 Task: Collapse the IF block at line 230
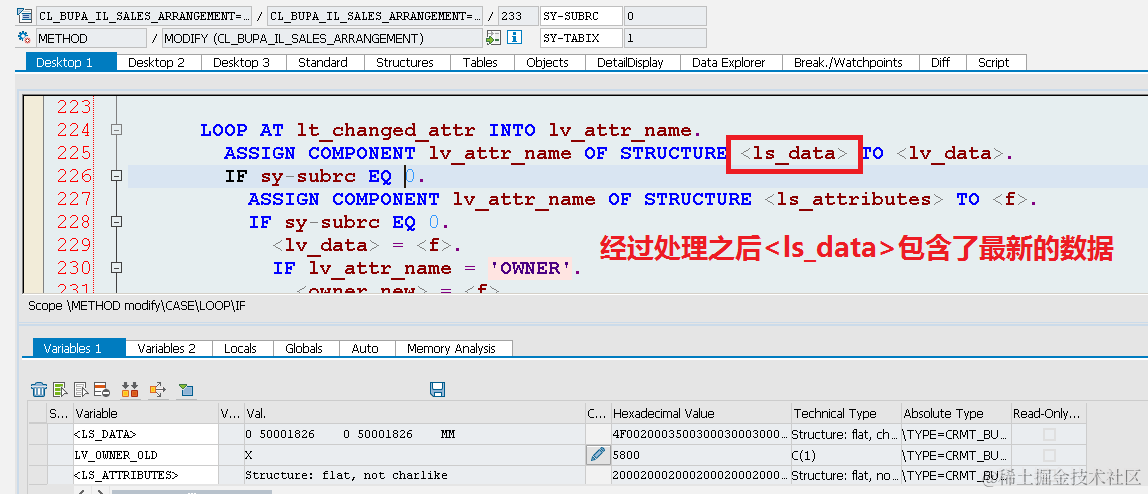point(116,268)
